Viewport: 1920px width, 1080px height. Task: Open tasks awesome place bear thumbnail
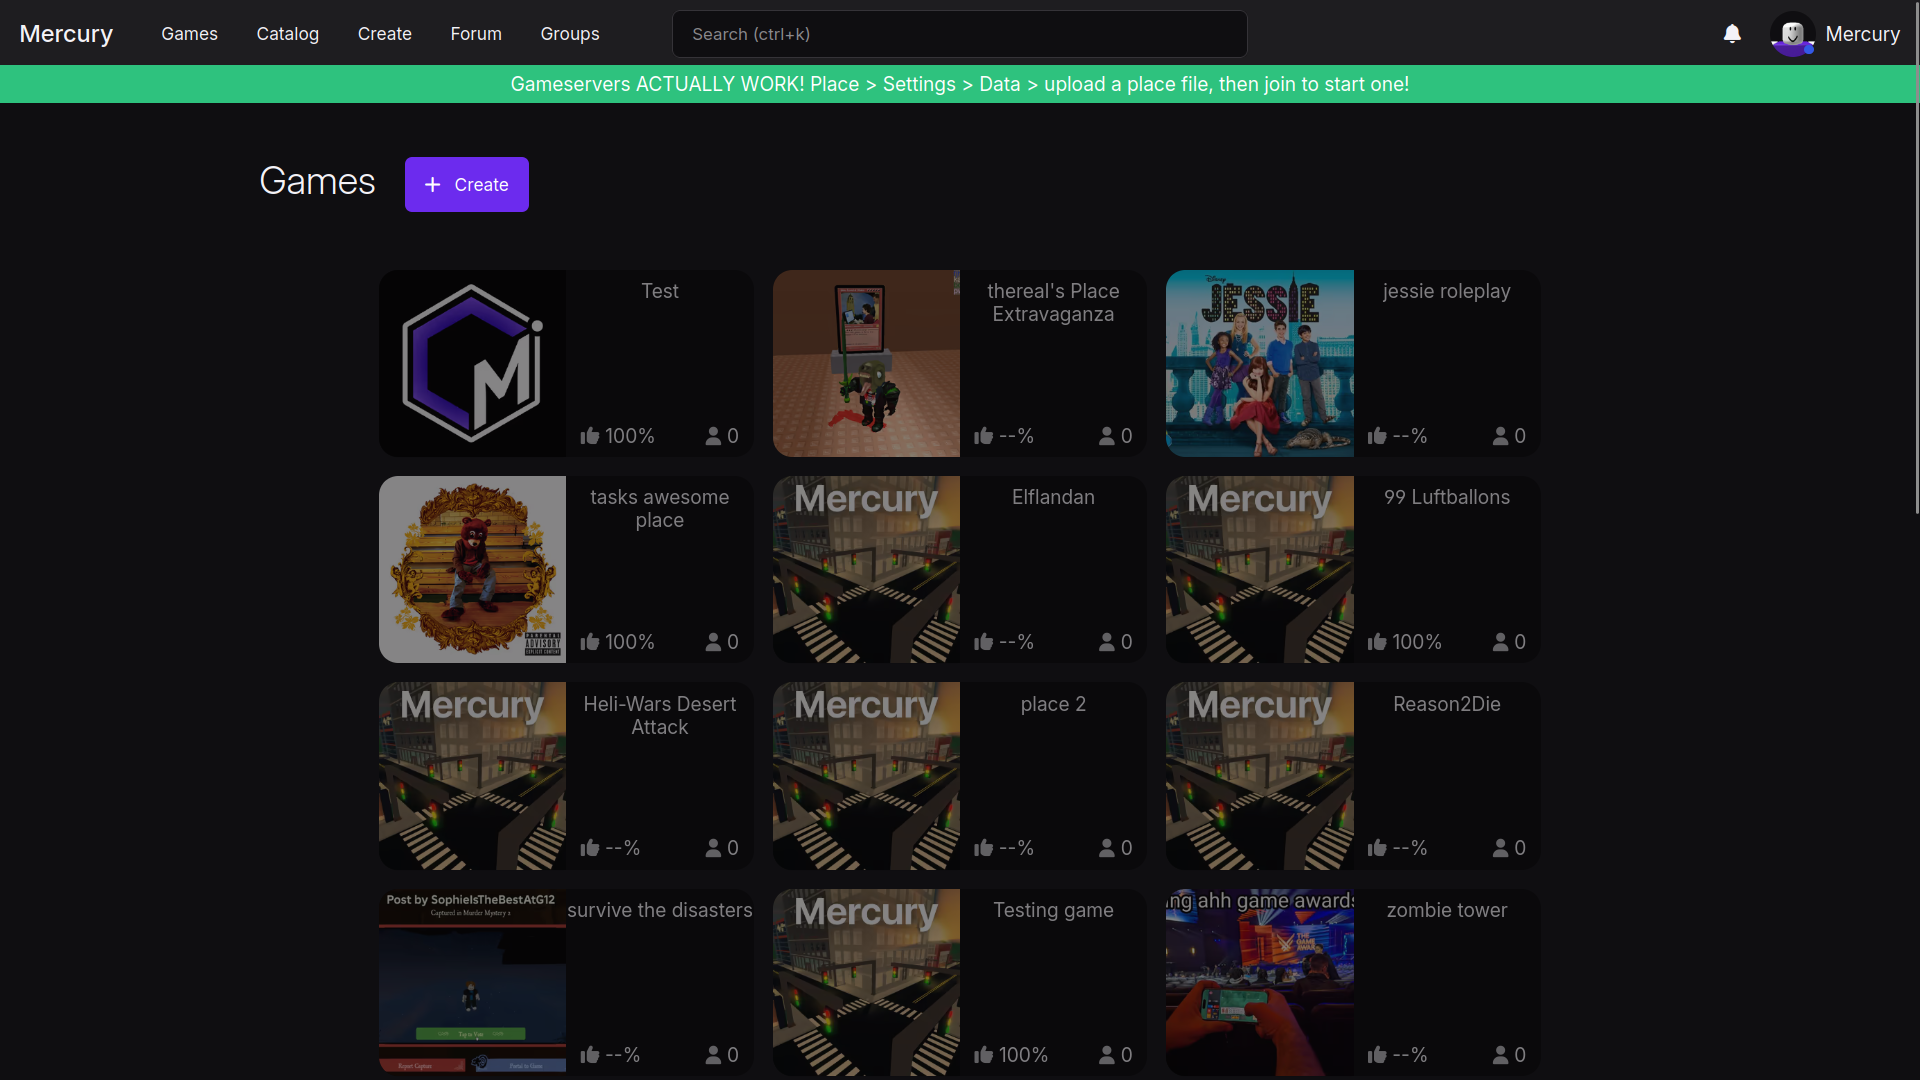472,569
